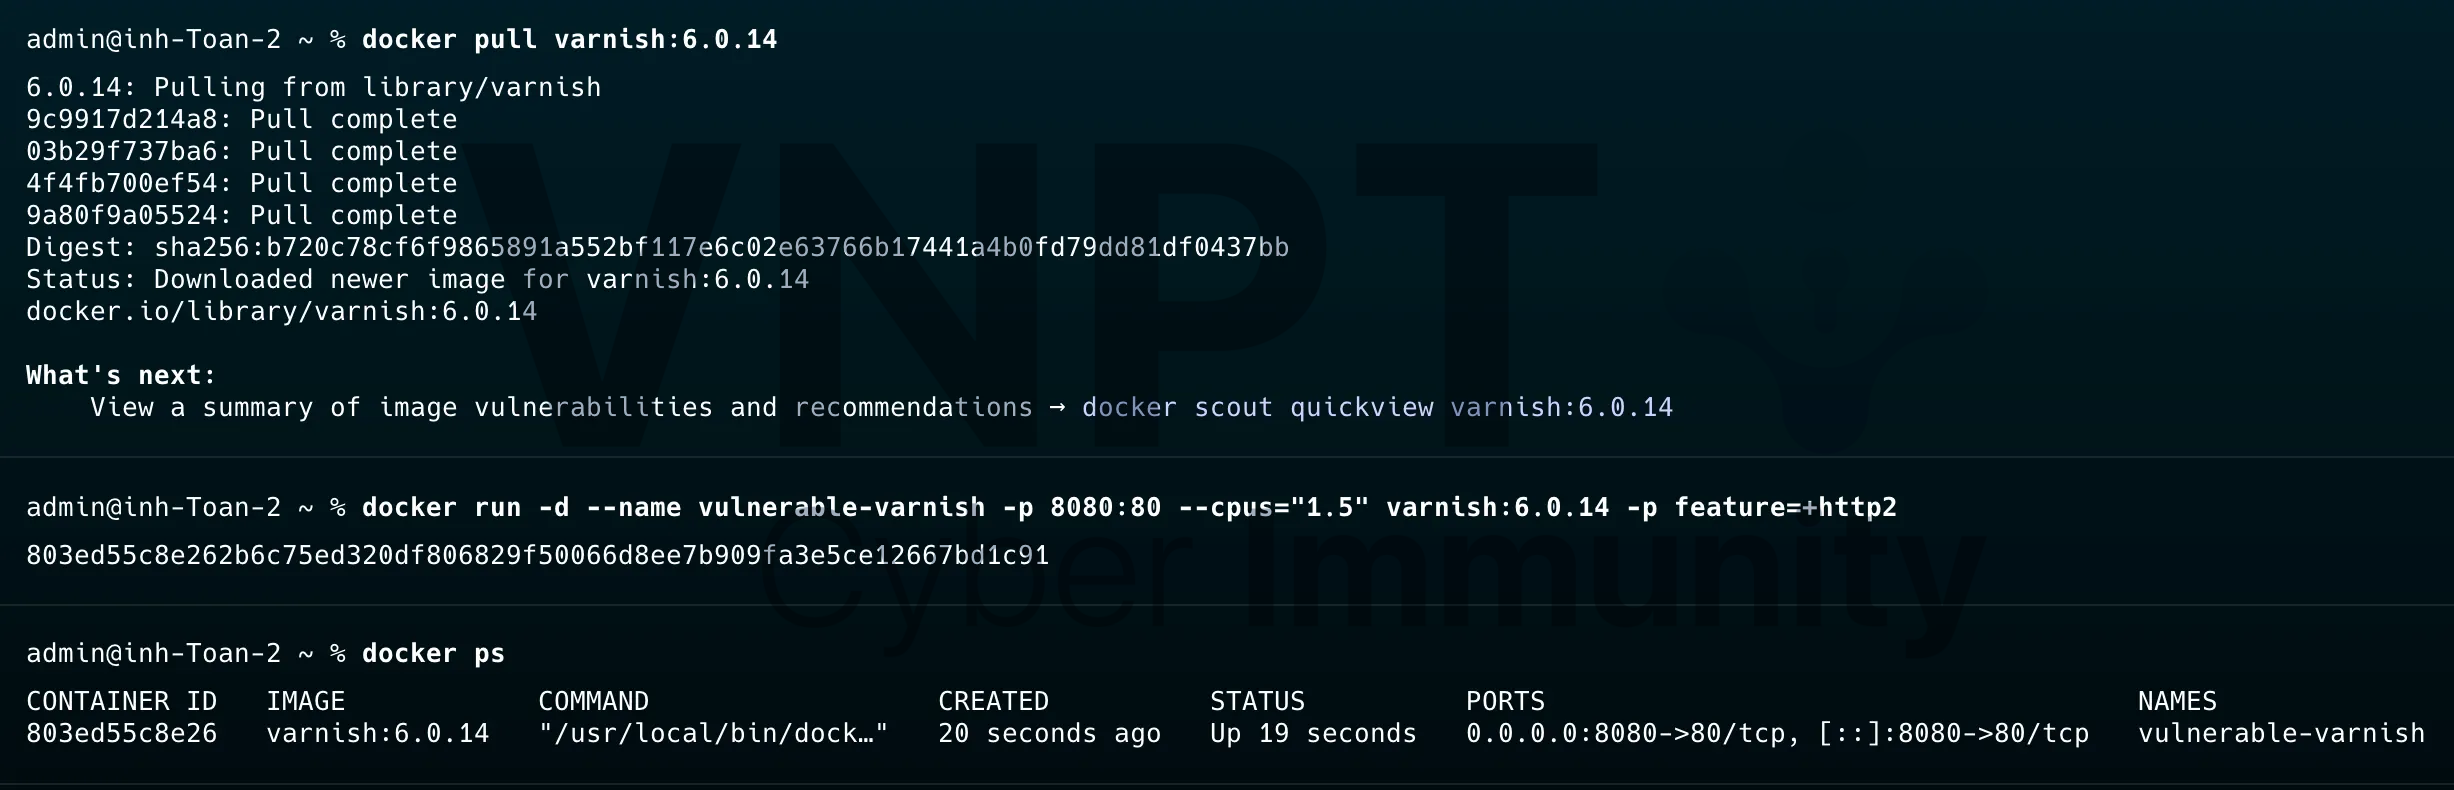Image resolution: width=2454 pixels, height=790 pixels.
Task: Click short container ID 803ed55c8e26 in table
Action: pos(121,733)
